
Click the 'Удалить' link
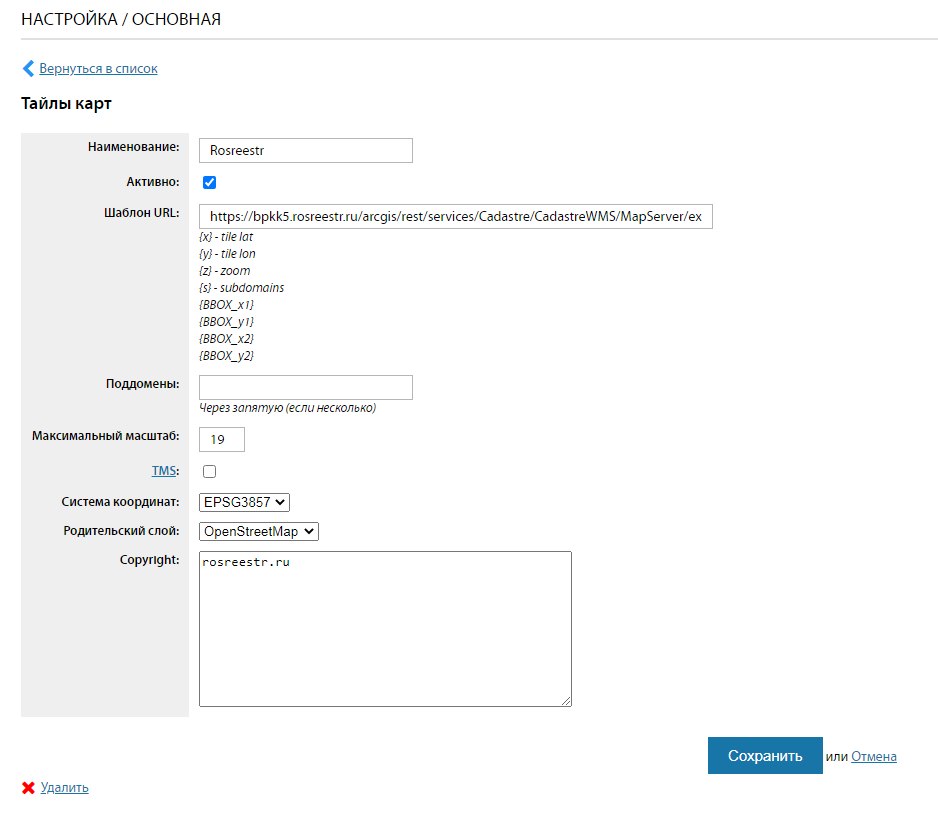(65, 788)
